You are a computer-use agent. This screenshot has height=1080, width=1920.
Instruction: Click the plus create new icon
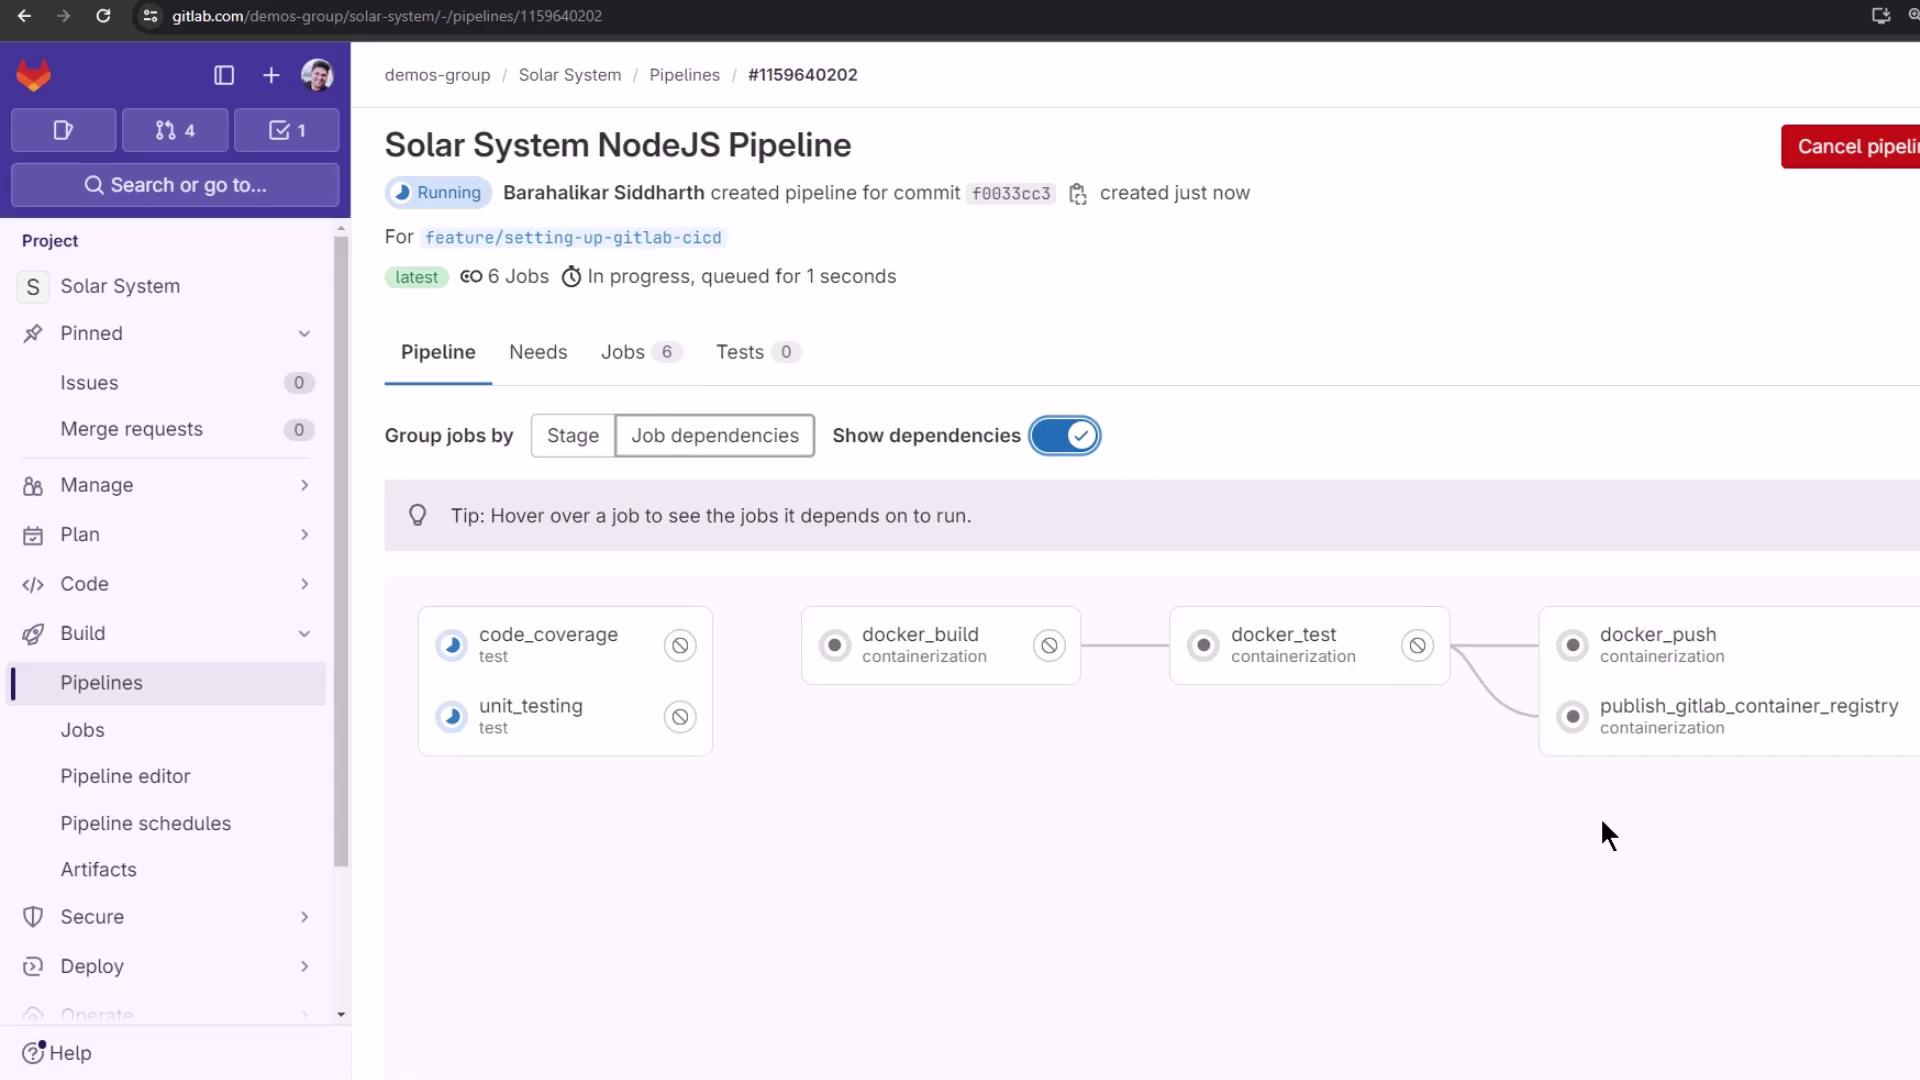271,75
